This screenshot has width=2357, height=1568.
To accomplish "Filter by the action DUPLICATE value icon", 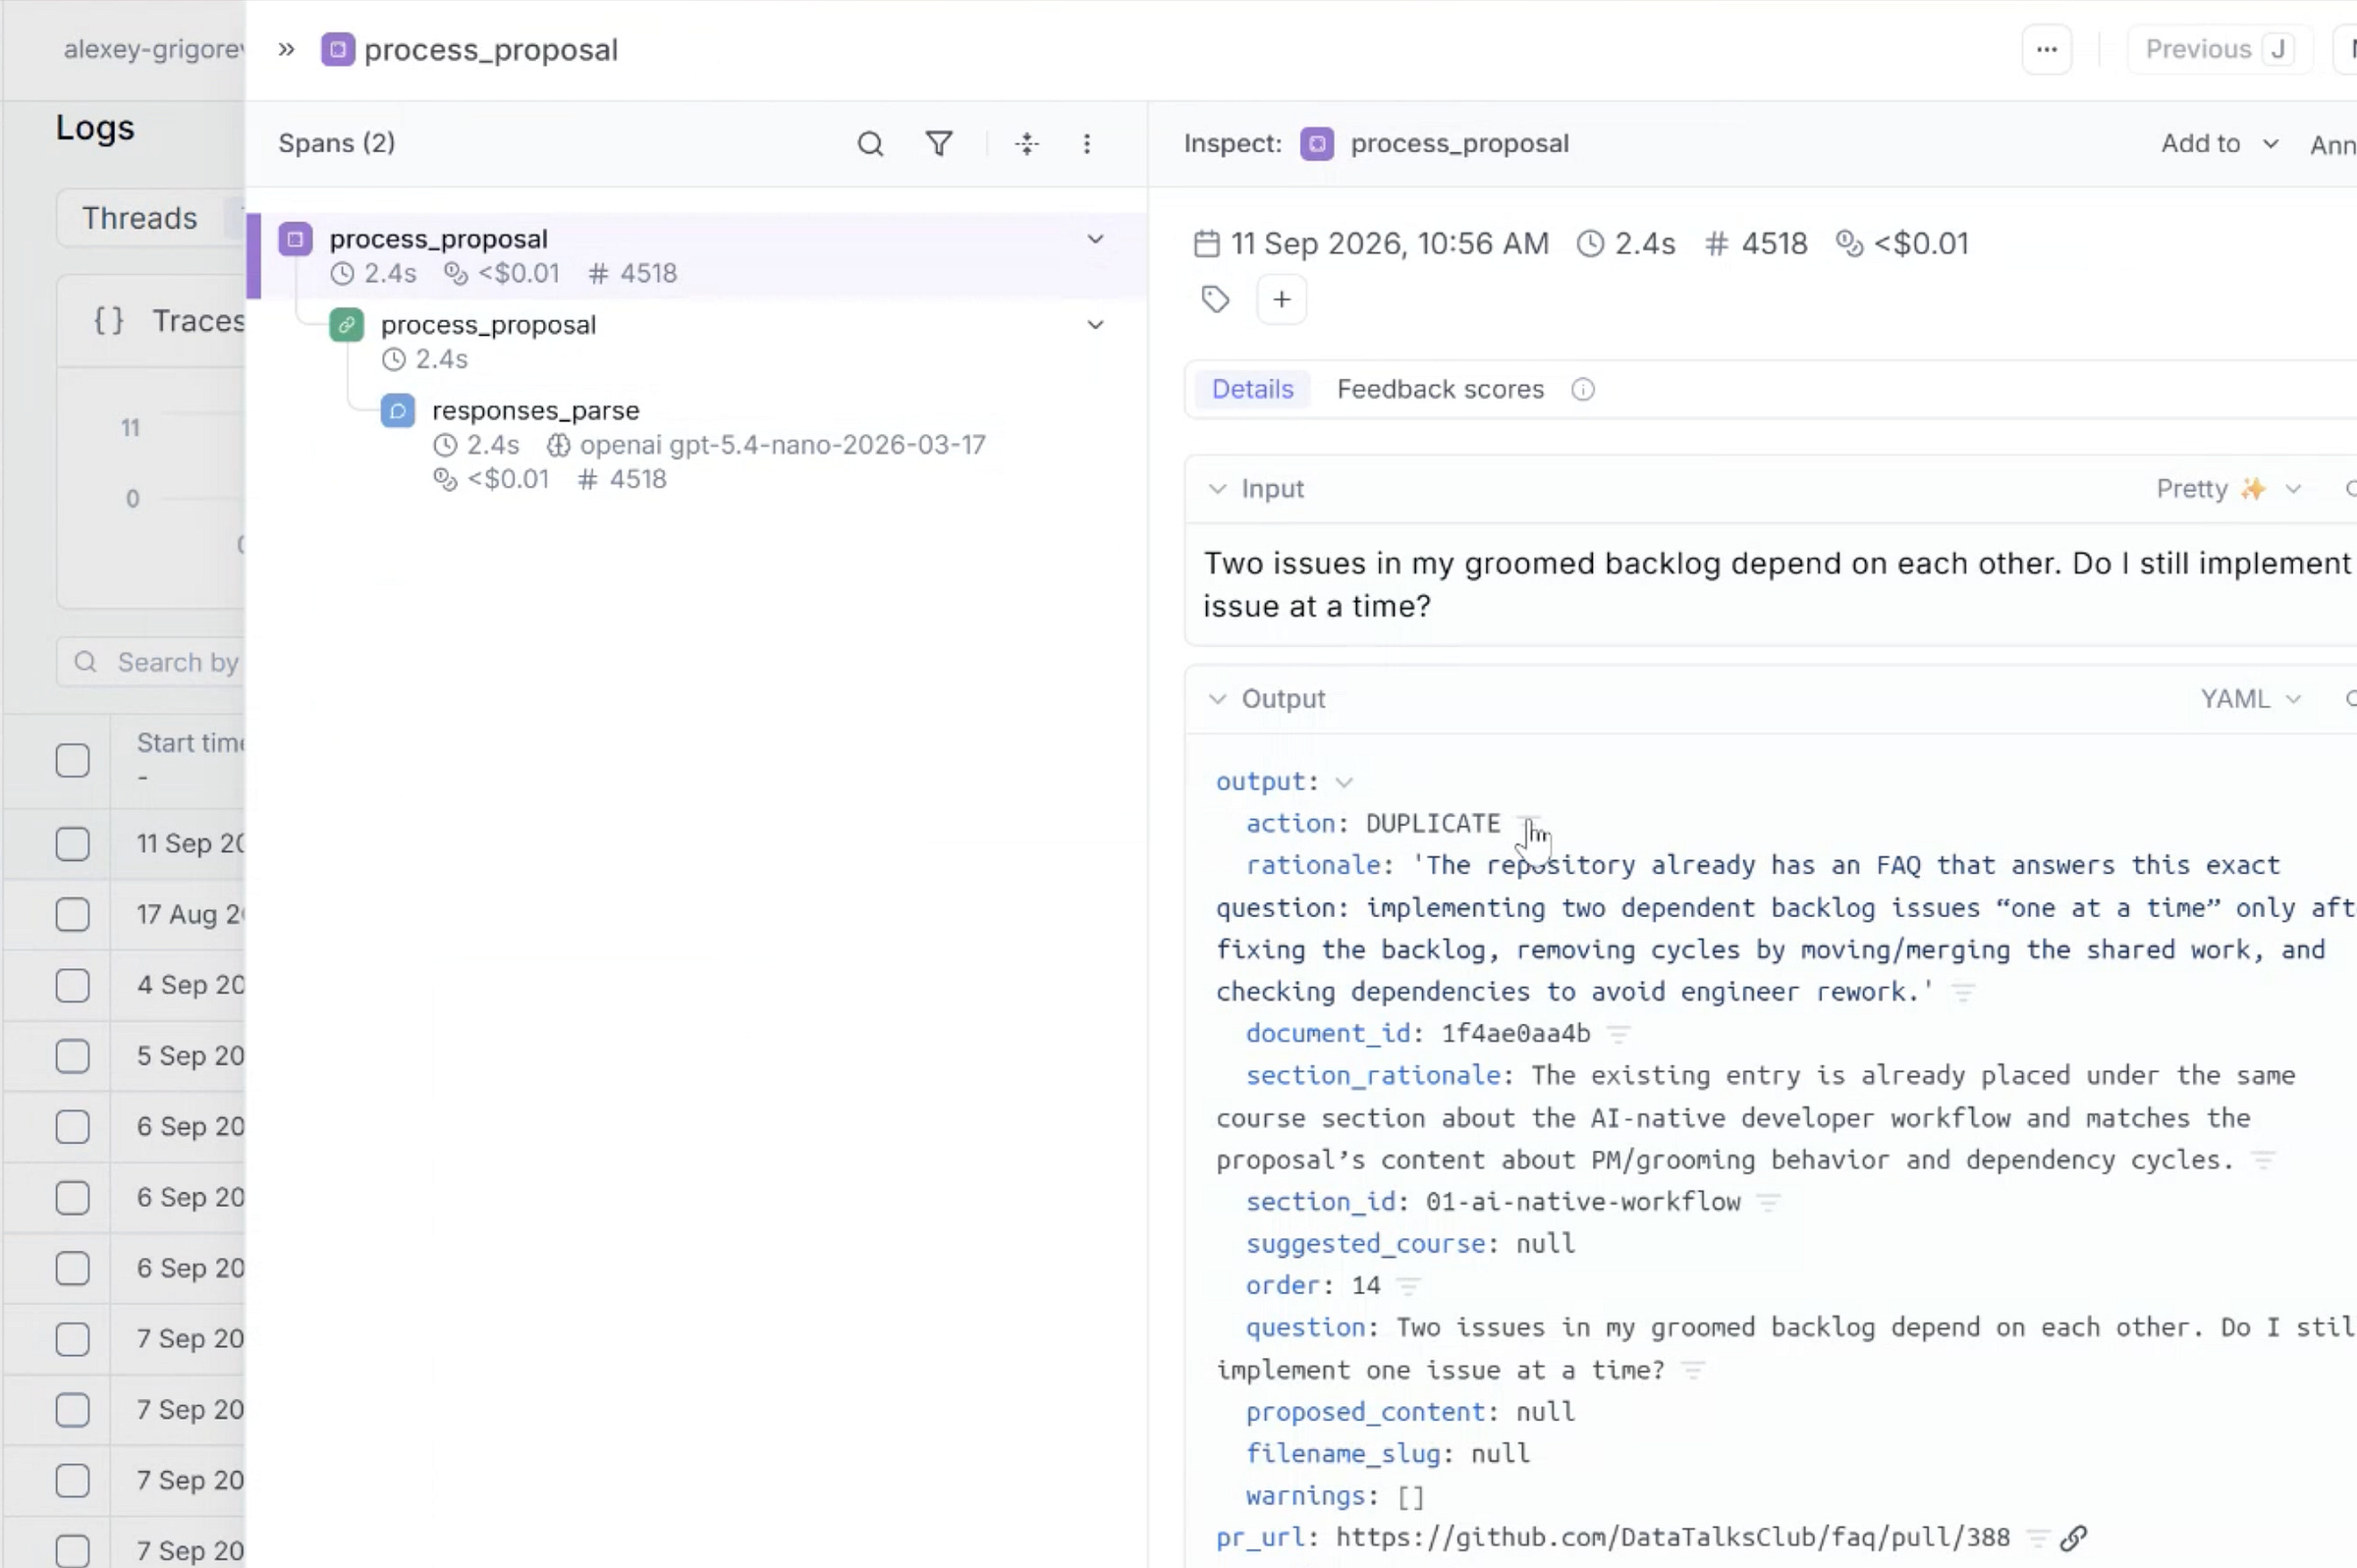I will click(1529, 823).
